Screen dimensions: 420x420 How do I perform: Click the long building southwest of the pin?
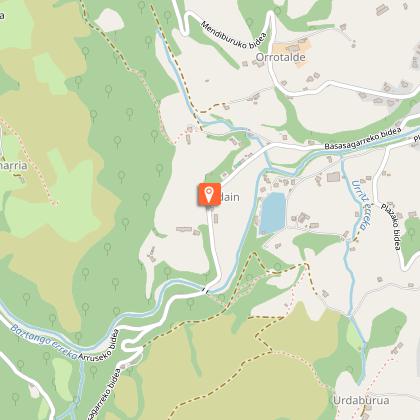pyautogui.click(x=184, y=229)
